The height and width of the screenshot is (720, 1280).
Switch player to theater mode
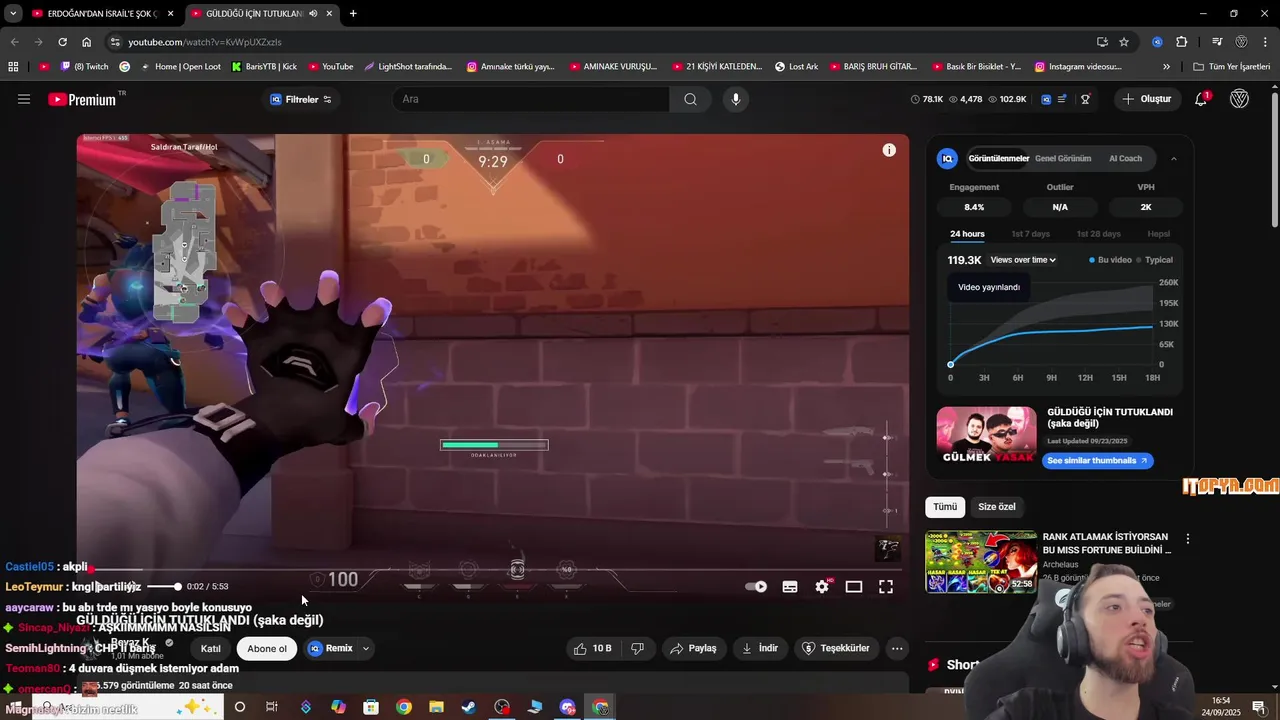854,587
